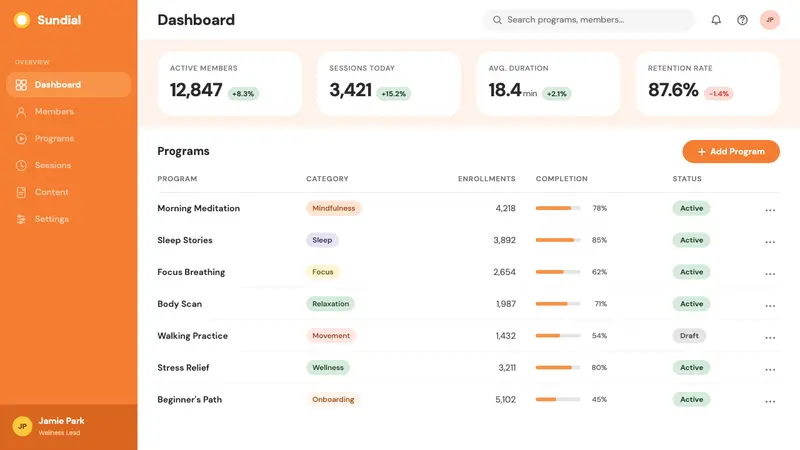Open the help question-mark icon
The height and width of the screenshot is (450, 800).
pos(742,20)
